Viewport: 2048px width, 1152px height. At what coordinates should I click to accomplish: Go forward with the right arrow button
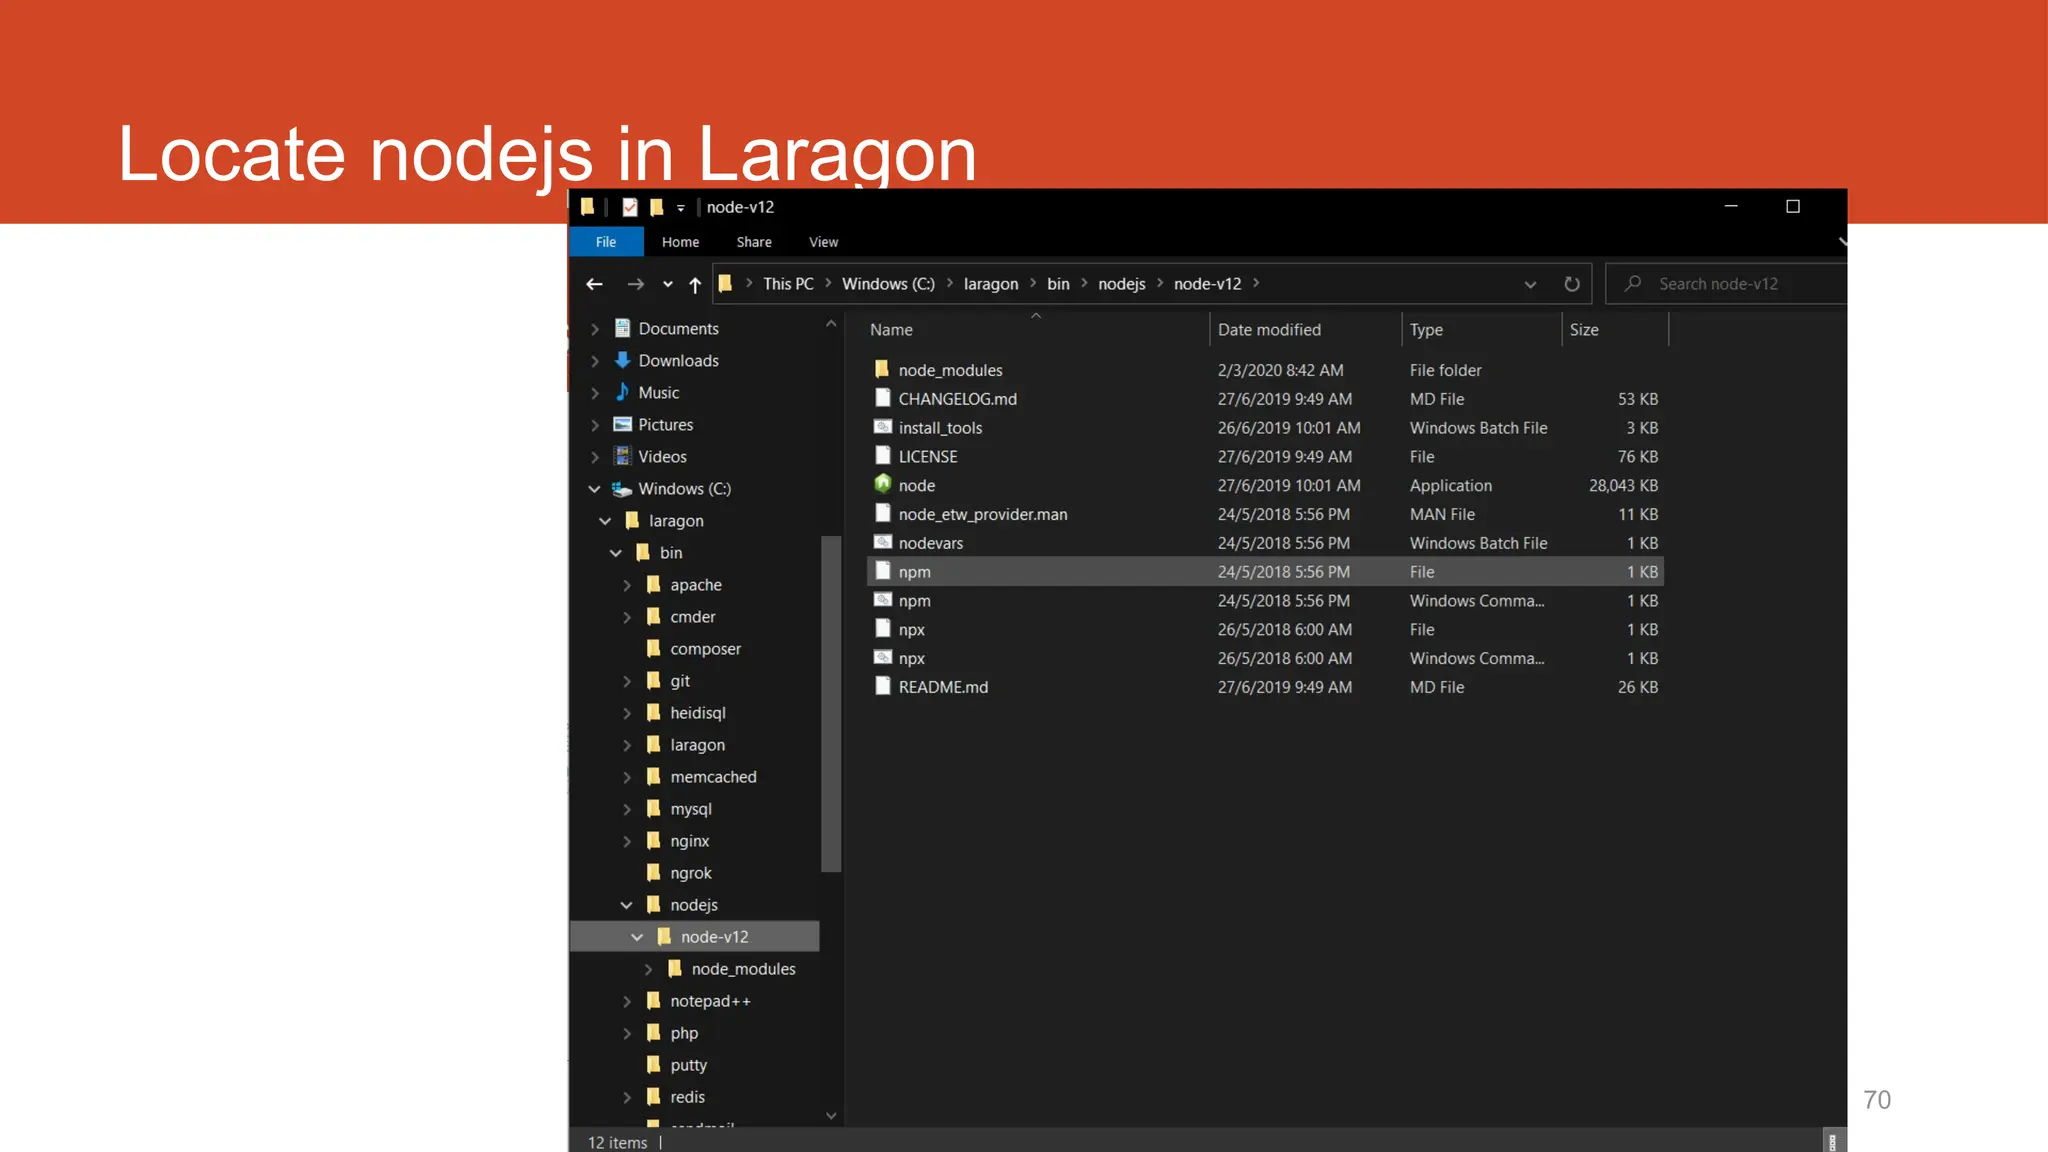click(635, 284)
